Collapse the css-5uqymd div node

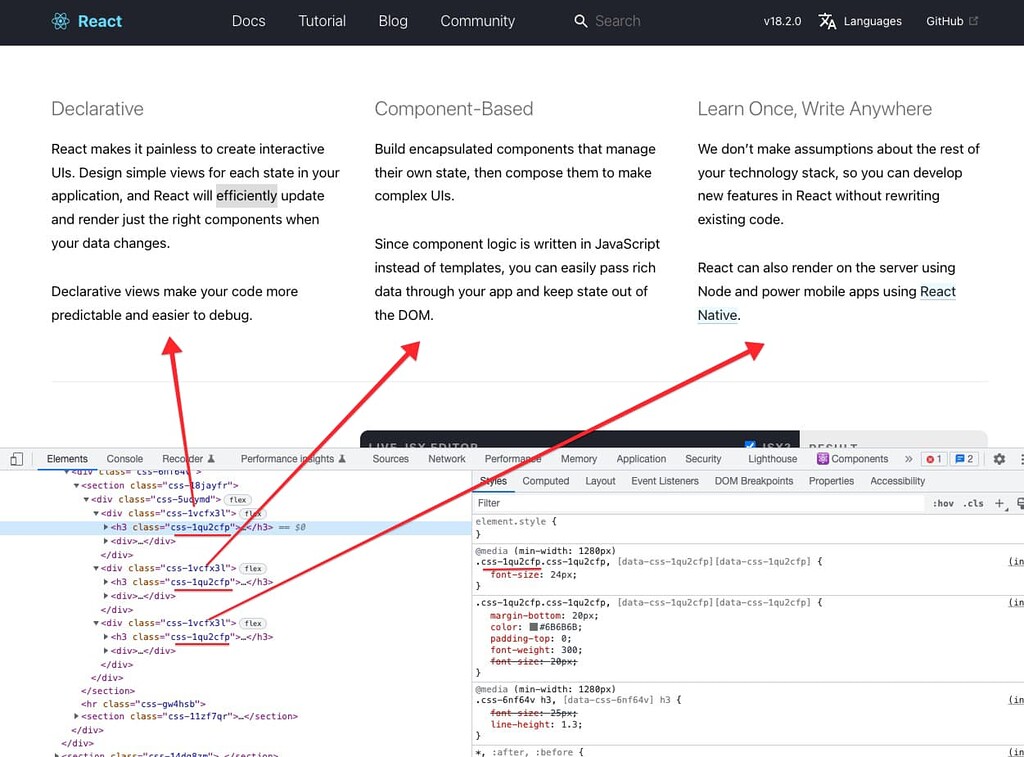click(x=87, y=499)
